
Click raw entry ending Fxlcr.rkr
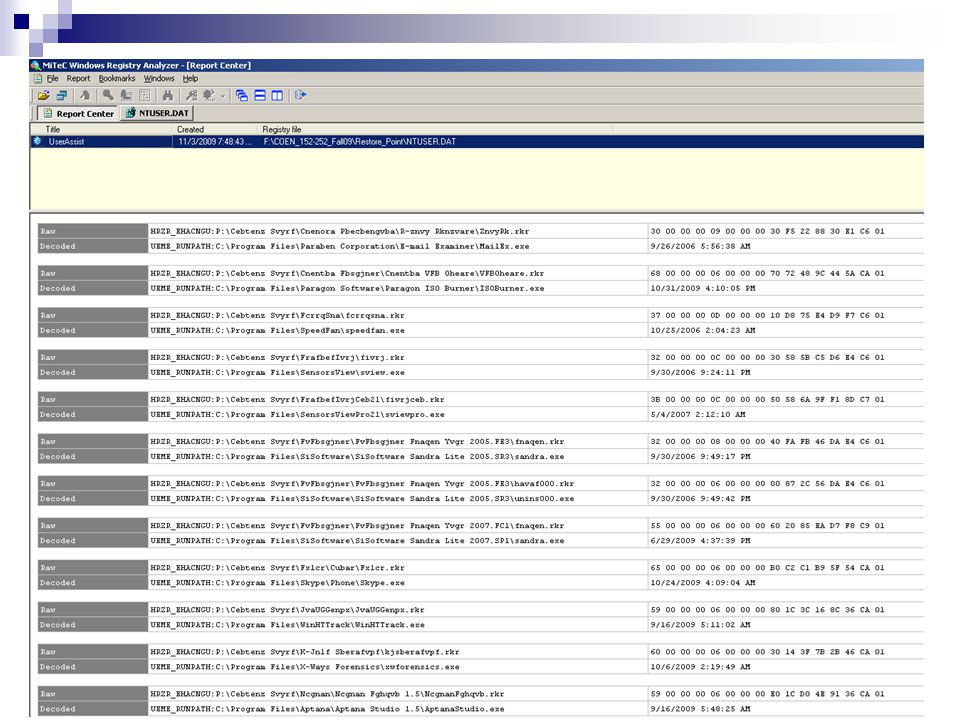point(277,568)
